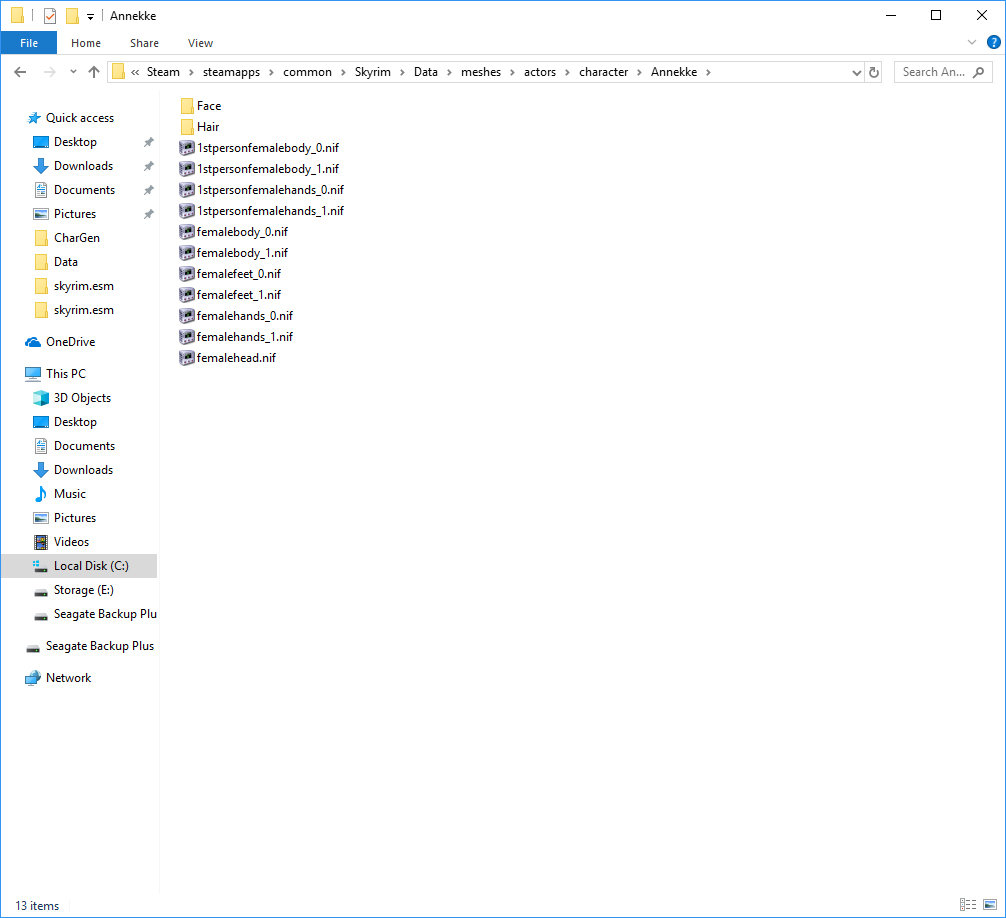Image resolution: width=1006 pixels, height=918 pixels.
Task: Select Local Disk (C:) drive
Action: click(x=80, y=566)
